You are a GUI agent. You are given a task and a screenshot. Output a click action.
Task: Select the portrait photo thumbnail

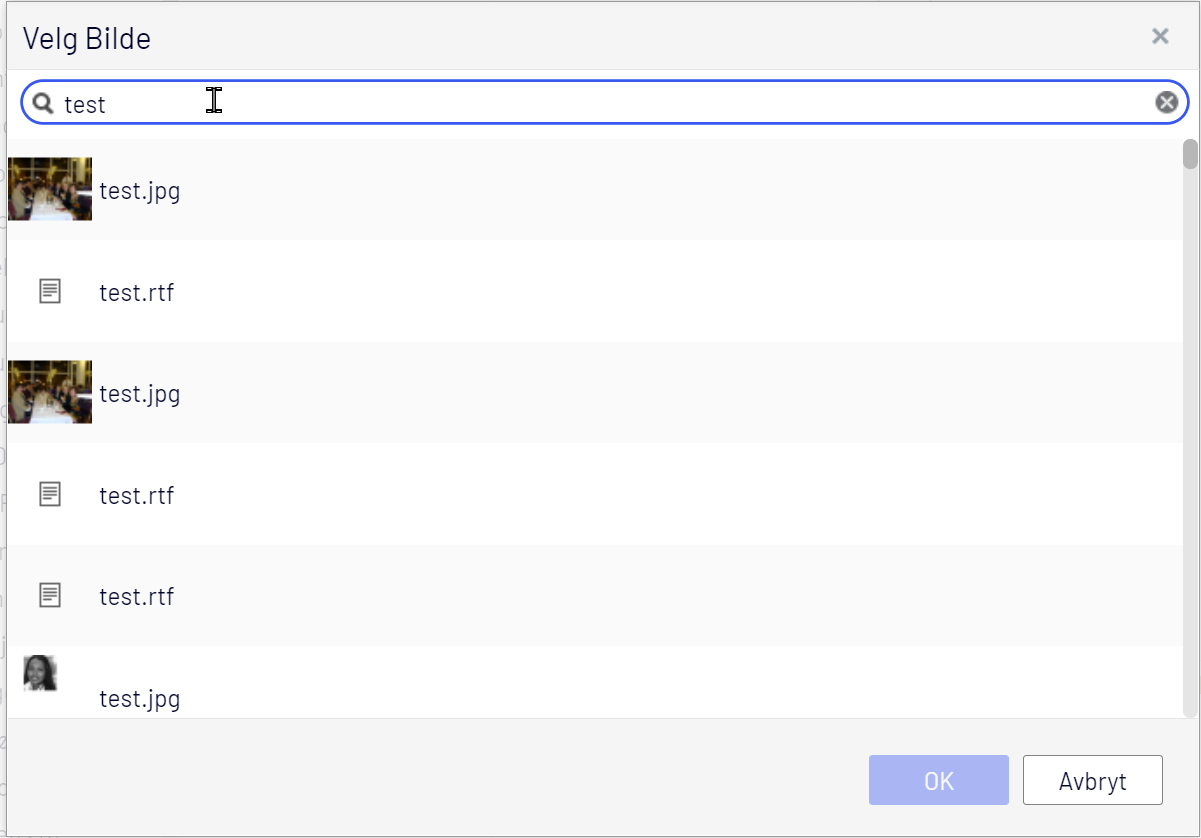click(x=40, y=673)
